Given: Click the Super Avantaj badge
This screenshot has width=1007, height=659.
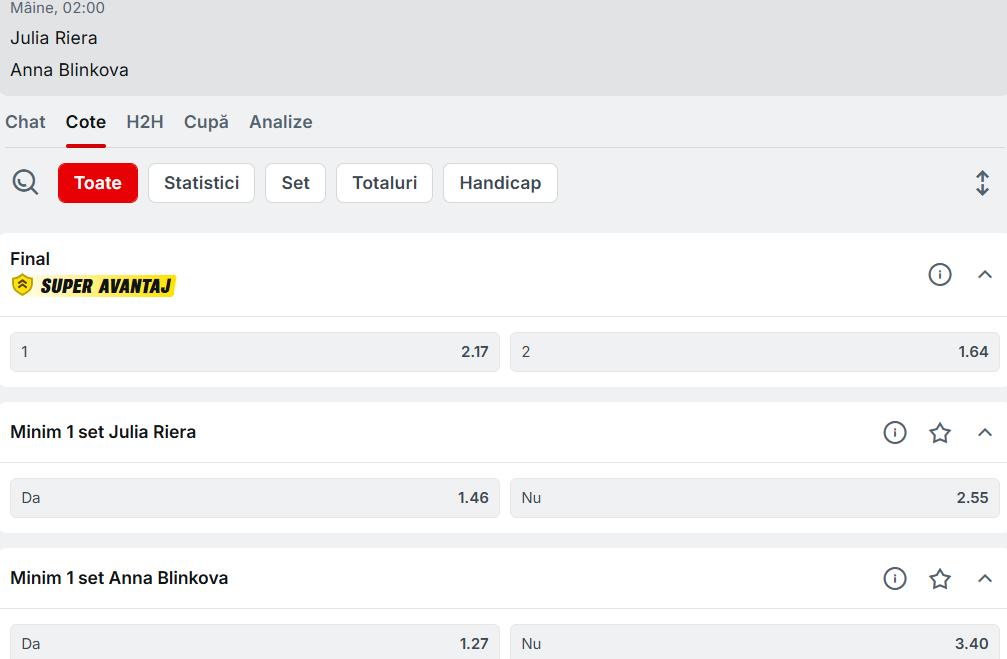Looking at the screenshot, I should pyautogui.click(x=93, y=286).
